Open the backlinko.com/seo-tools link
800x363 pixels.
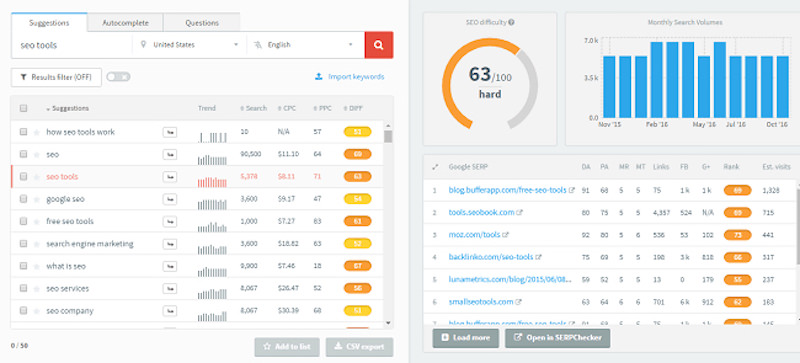coord(491,257)
